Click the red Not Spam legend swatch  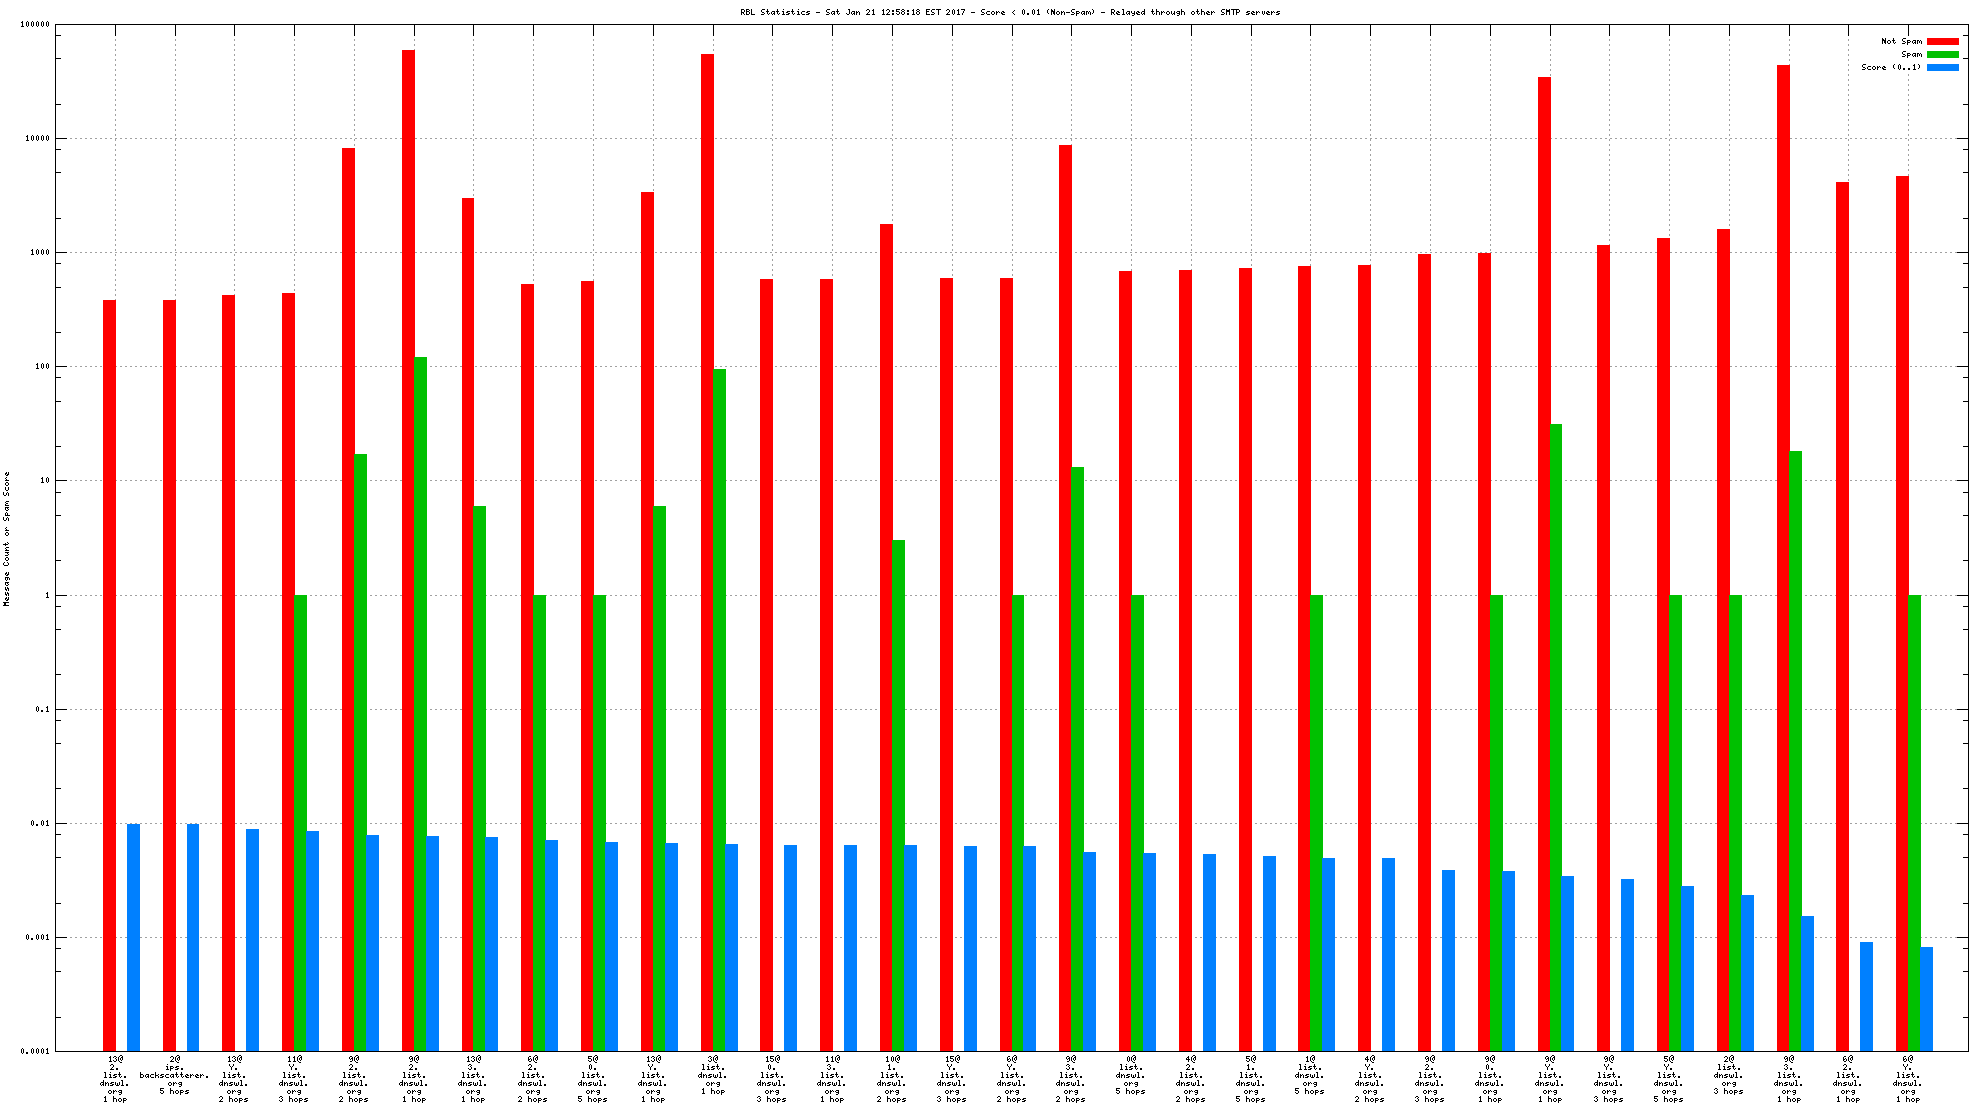(x=1942, y=41)
